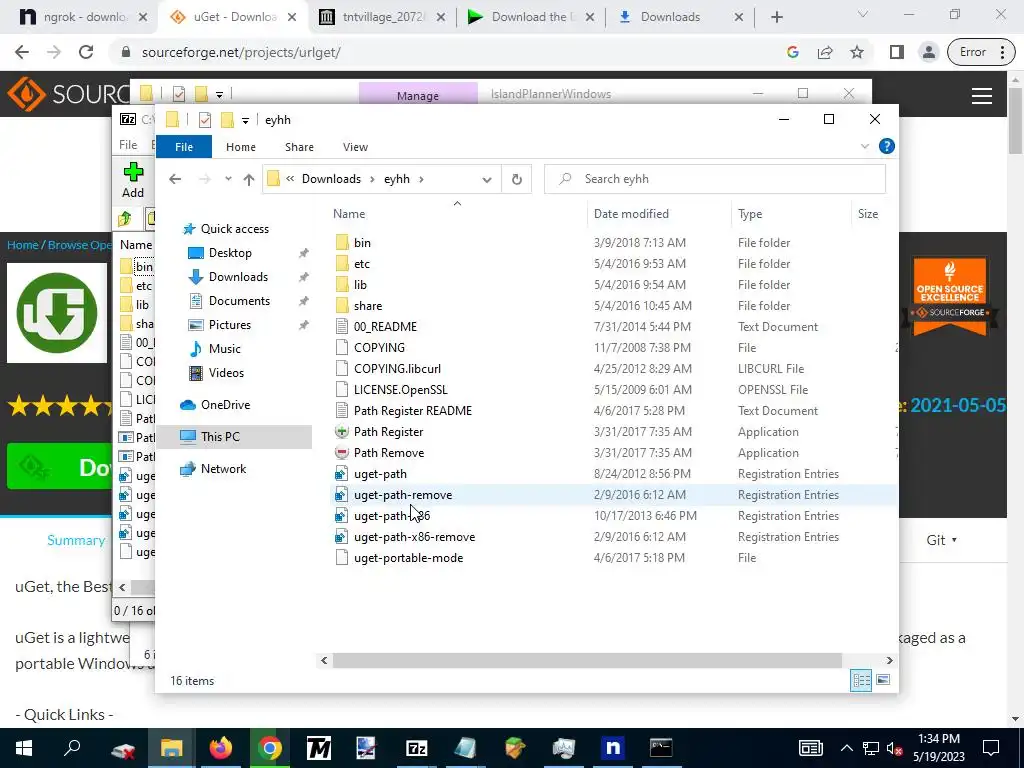
Task: Open the File ribbon tab
Action: [184, 147]
